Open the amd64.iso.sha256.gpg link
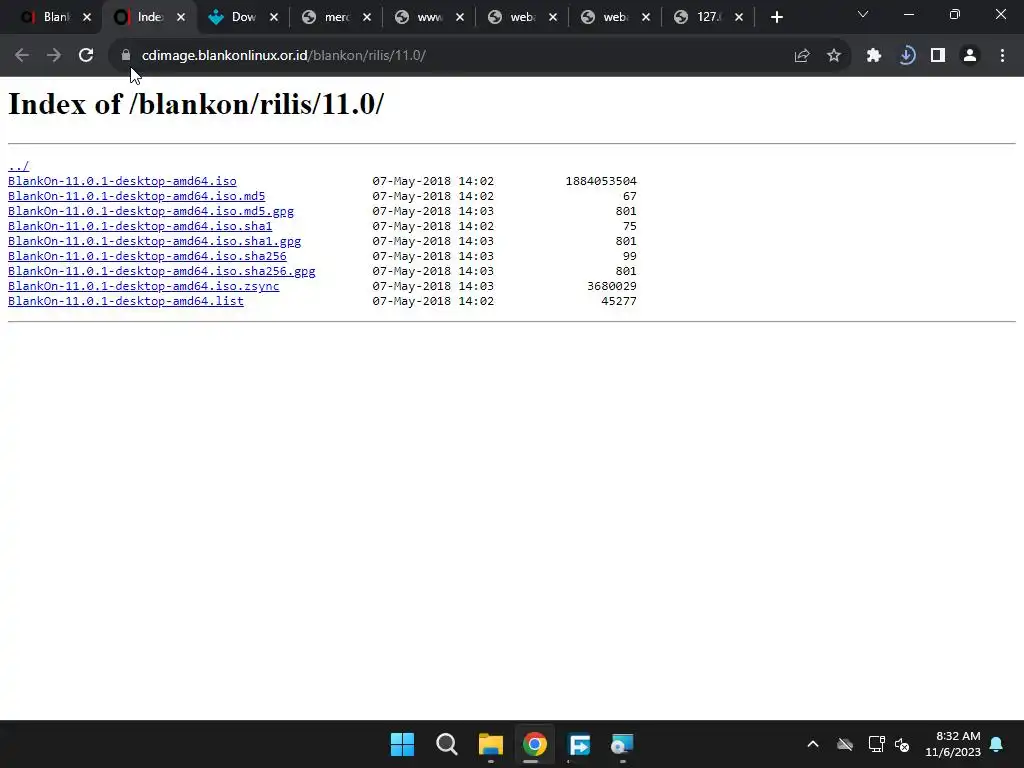Viewport: 1024px width, 768px height. coord(161,271)
